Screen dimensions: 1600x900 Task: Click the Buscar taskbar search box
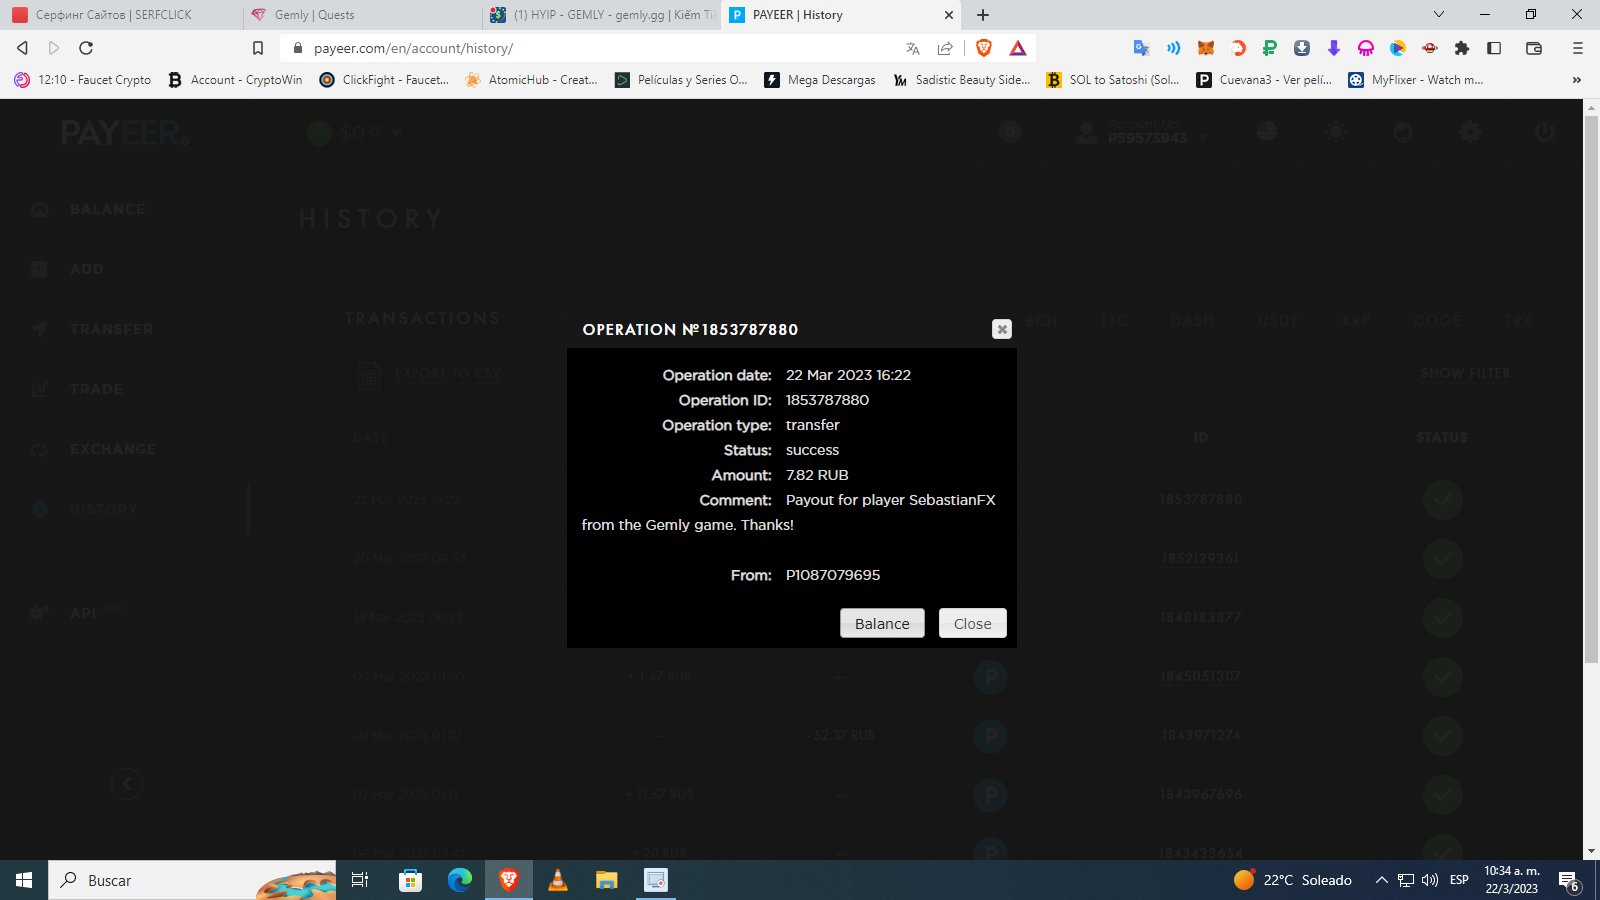coord(192,880)
